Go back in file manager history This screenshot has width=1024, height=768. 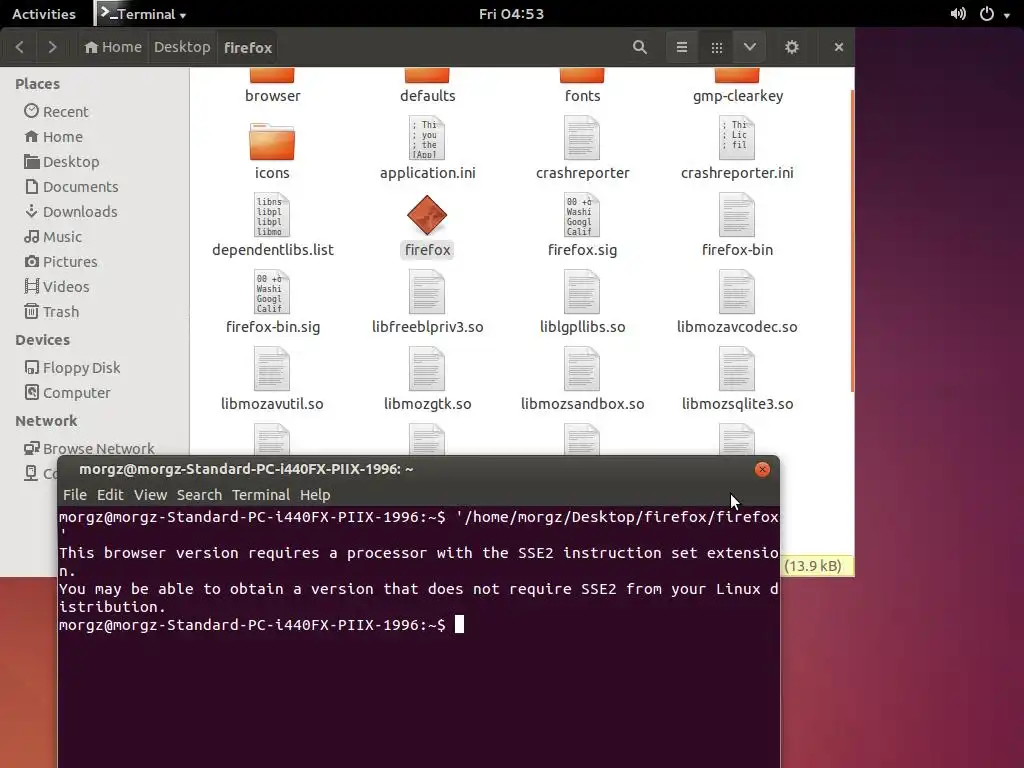(20, 47)
